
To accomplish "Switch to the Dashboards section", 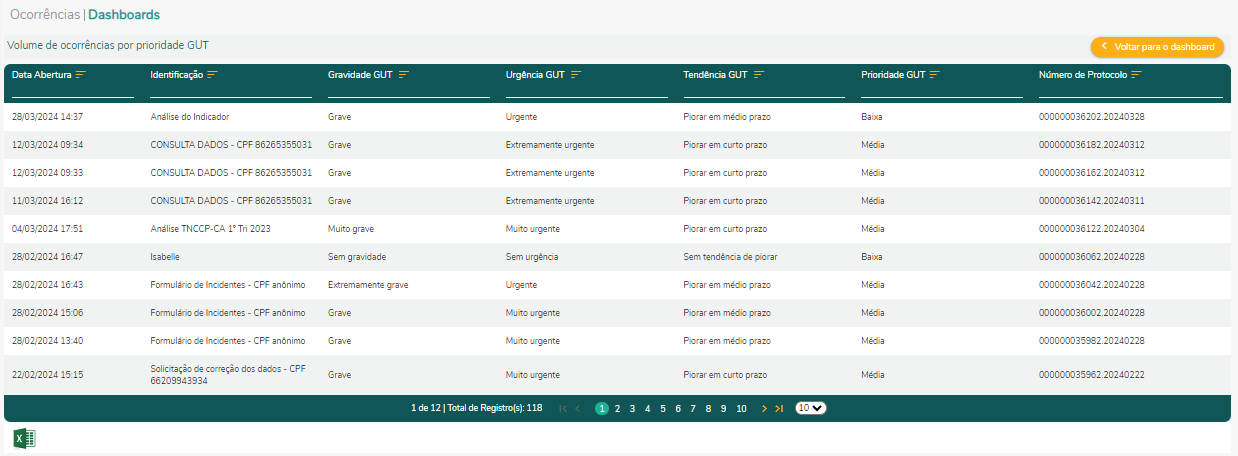I will click(124, 15).
